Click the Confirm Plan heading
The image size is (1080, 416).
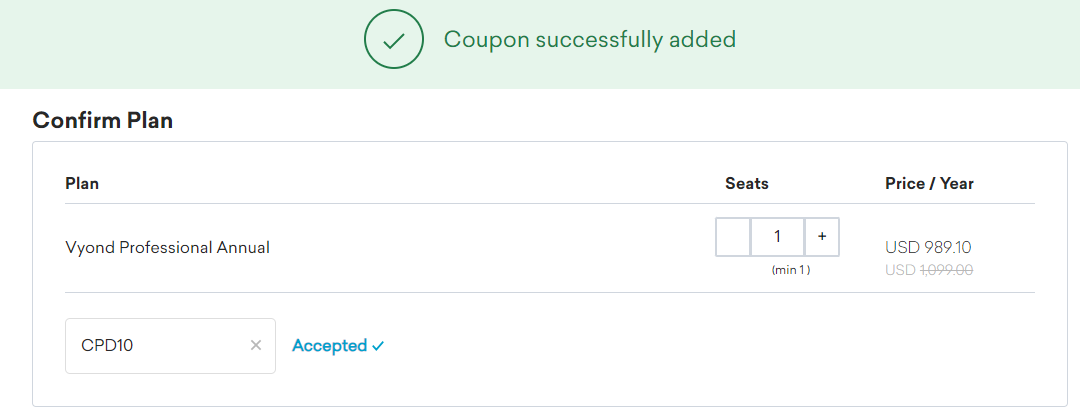tap(103, 121)
